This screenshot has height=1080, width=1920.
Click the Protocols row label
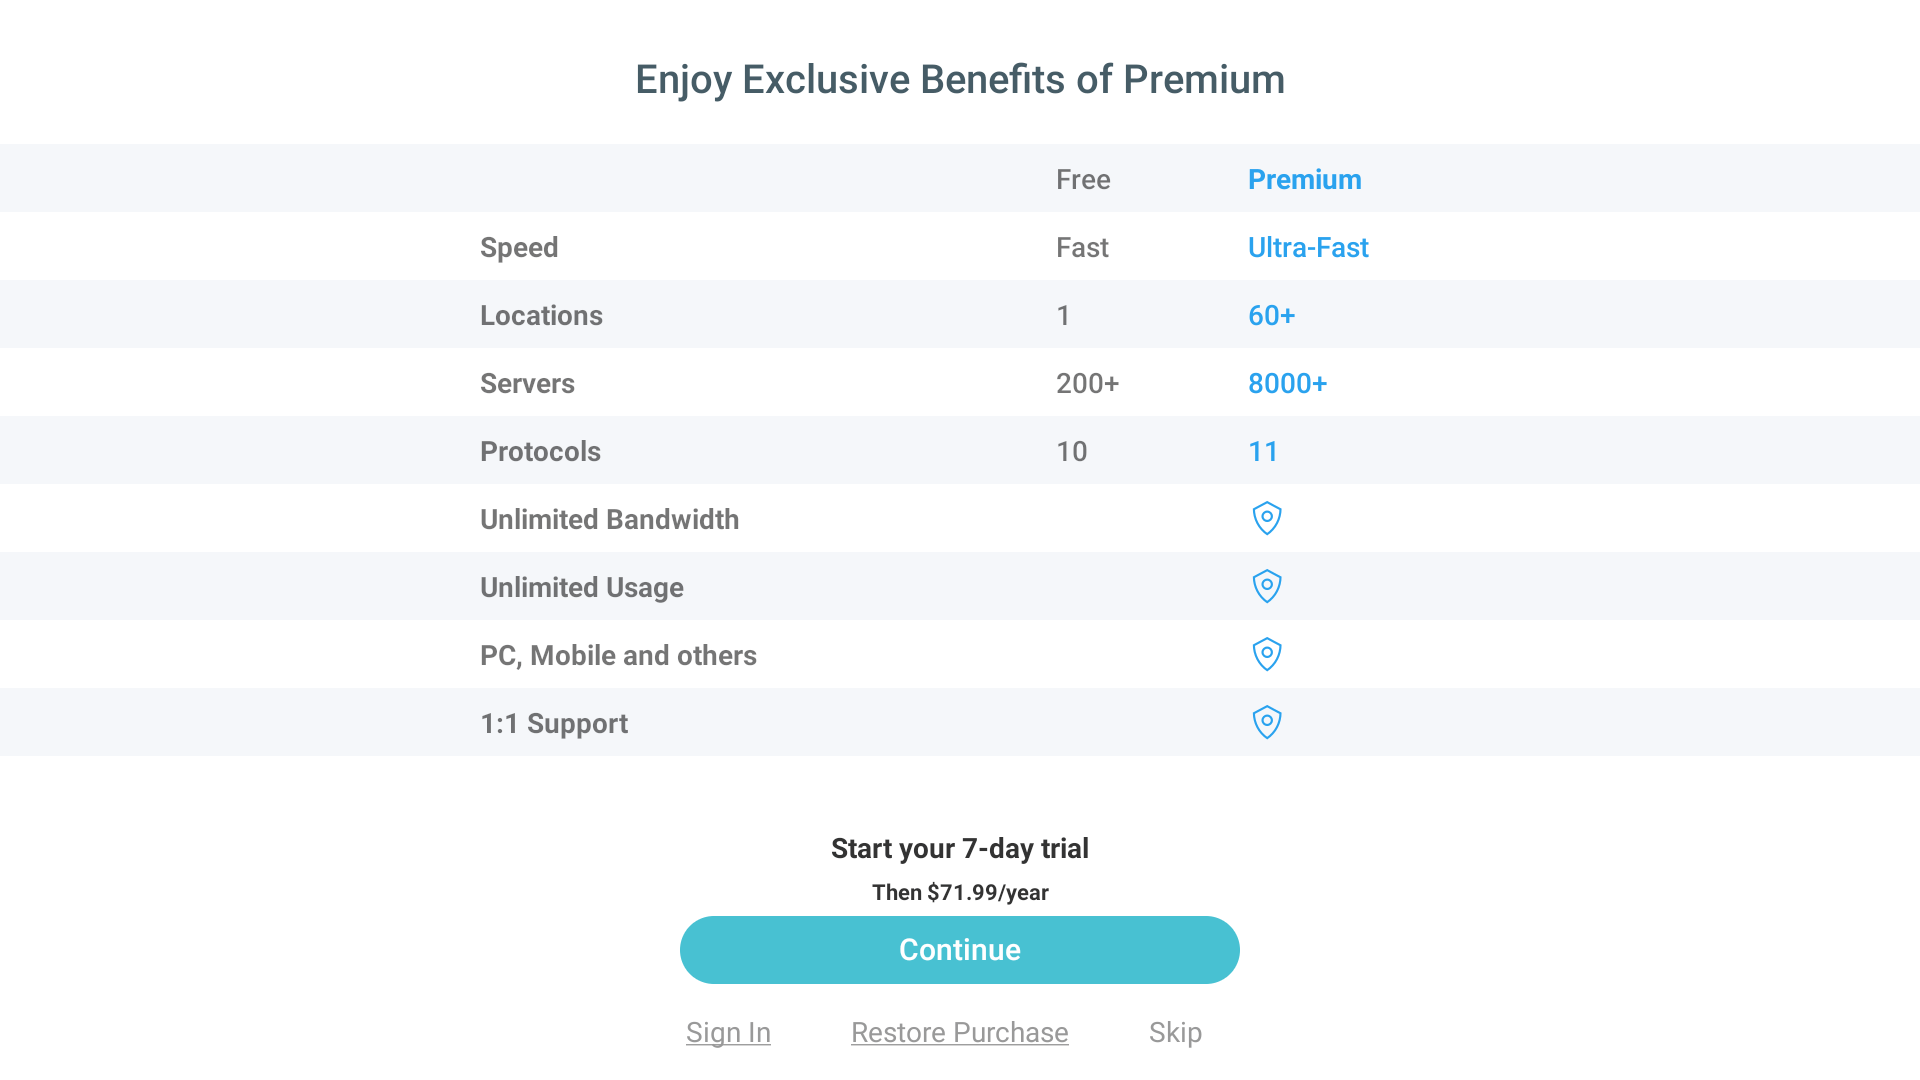(x=540, y=452)
